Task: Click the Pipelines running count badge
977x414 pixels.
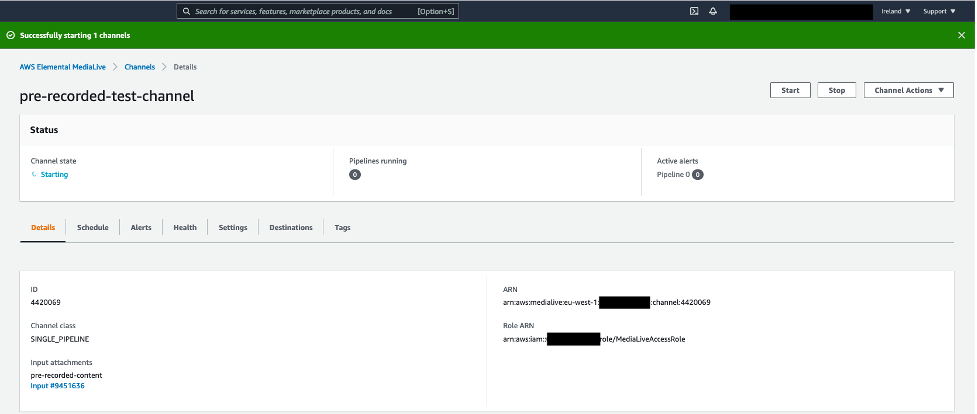Action: point(355,175)
